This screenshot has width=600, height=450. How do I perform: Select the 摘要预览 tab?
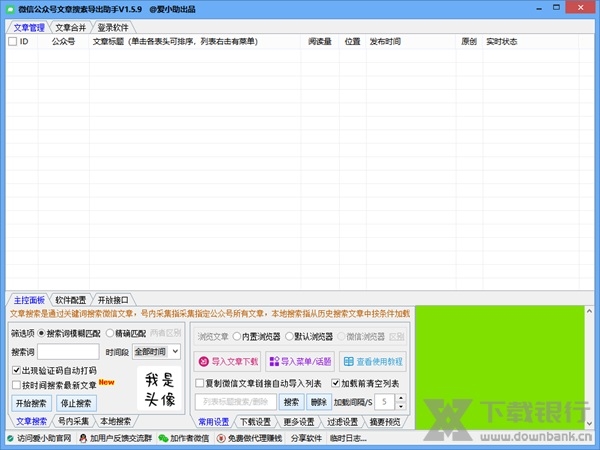pyautogui.click(x=385, y=422)
